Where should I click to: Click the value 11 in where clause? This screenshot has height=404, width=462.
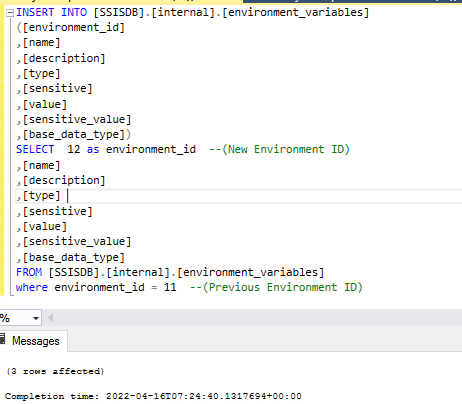coord(170,287)
